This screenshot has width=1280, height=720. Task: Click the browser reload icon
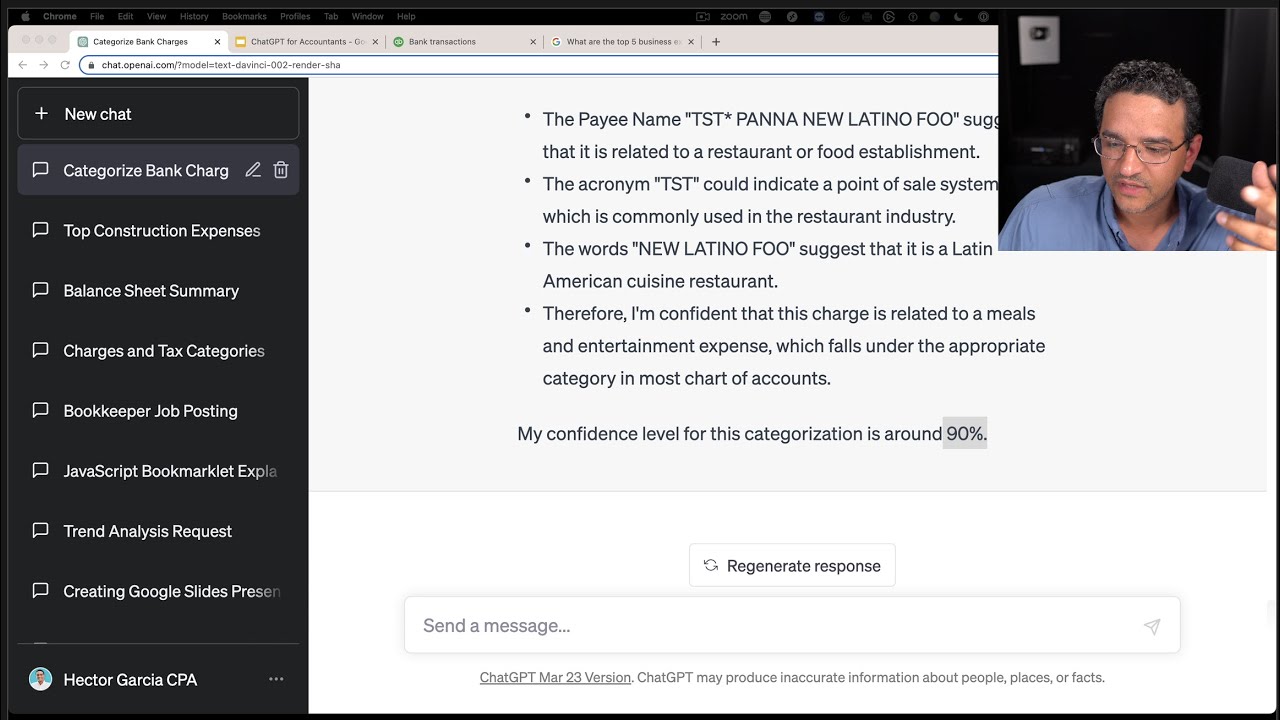tap(65, 65)
